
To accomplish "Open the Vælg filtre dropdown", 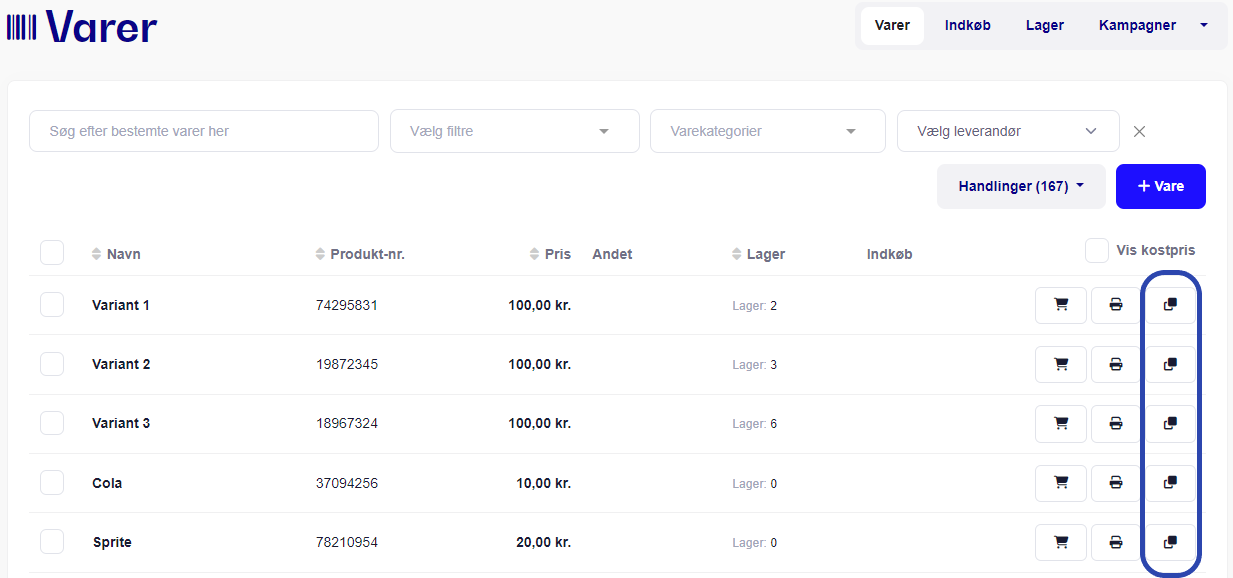I will (x=514, y=131).
